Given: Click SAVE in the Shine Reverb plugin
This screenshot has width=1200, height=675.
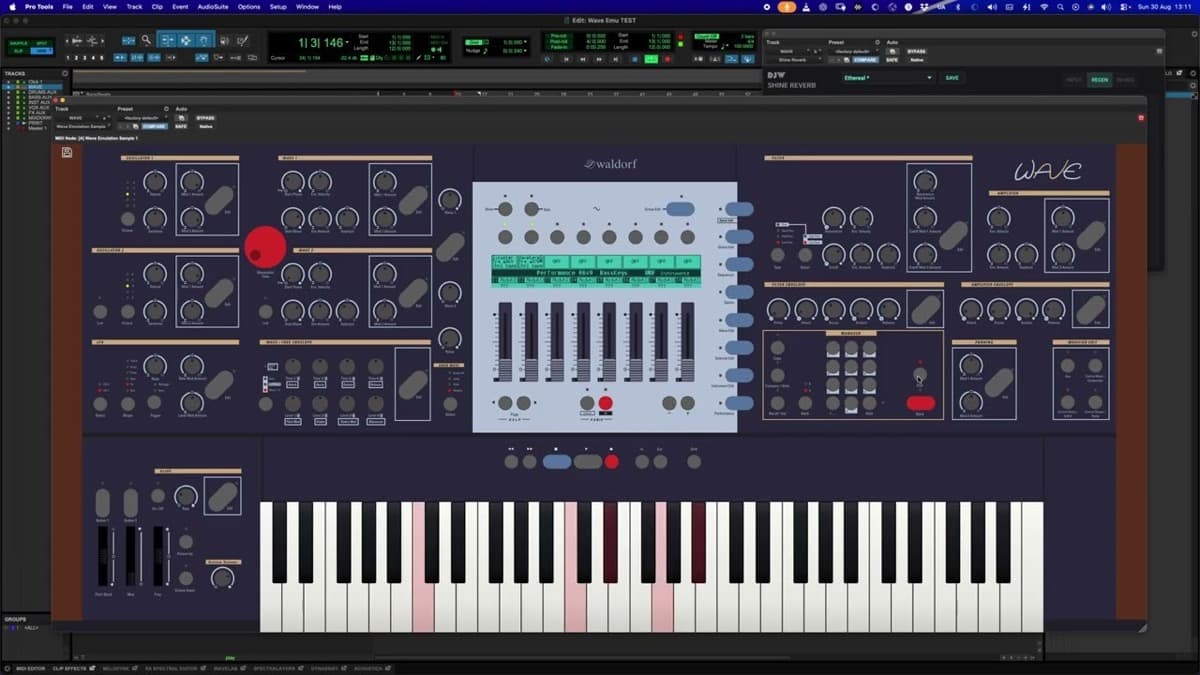Looking at the screenshot, I should coord(951,77).
